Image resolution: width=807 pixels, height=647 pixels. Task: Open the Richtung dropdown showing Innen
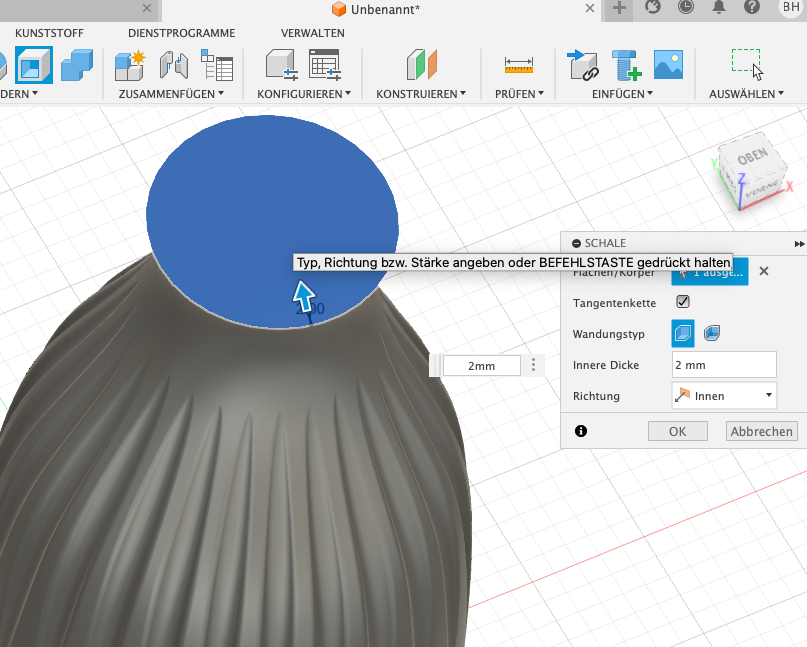tap(724, 396)
